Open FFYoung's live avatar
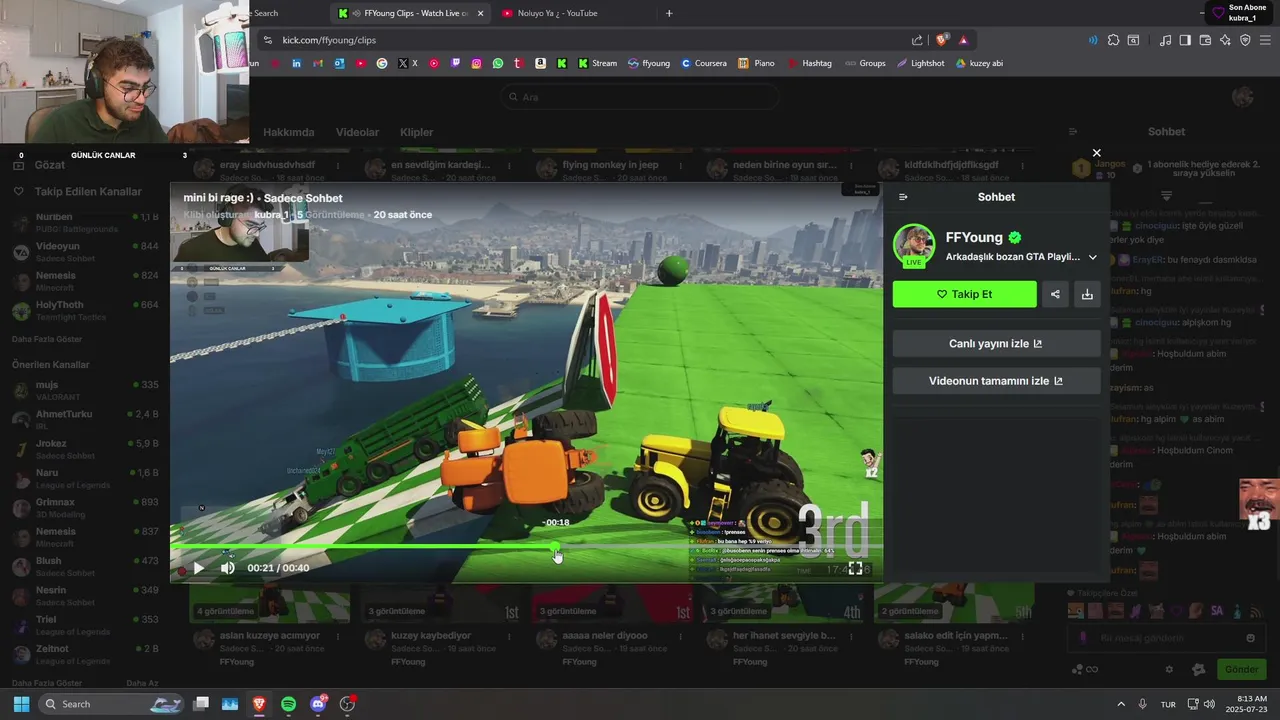The height and width of the screenshot is (720, 1280). click(x=914, y=246)
